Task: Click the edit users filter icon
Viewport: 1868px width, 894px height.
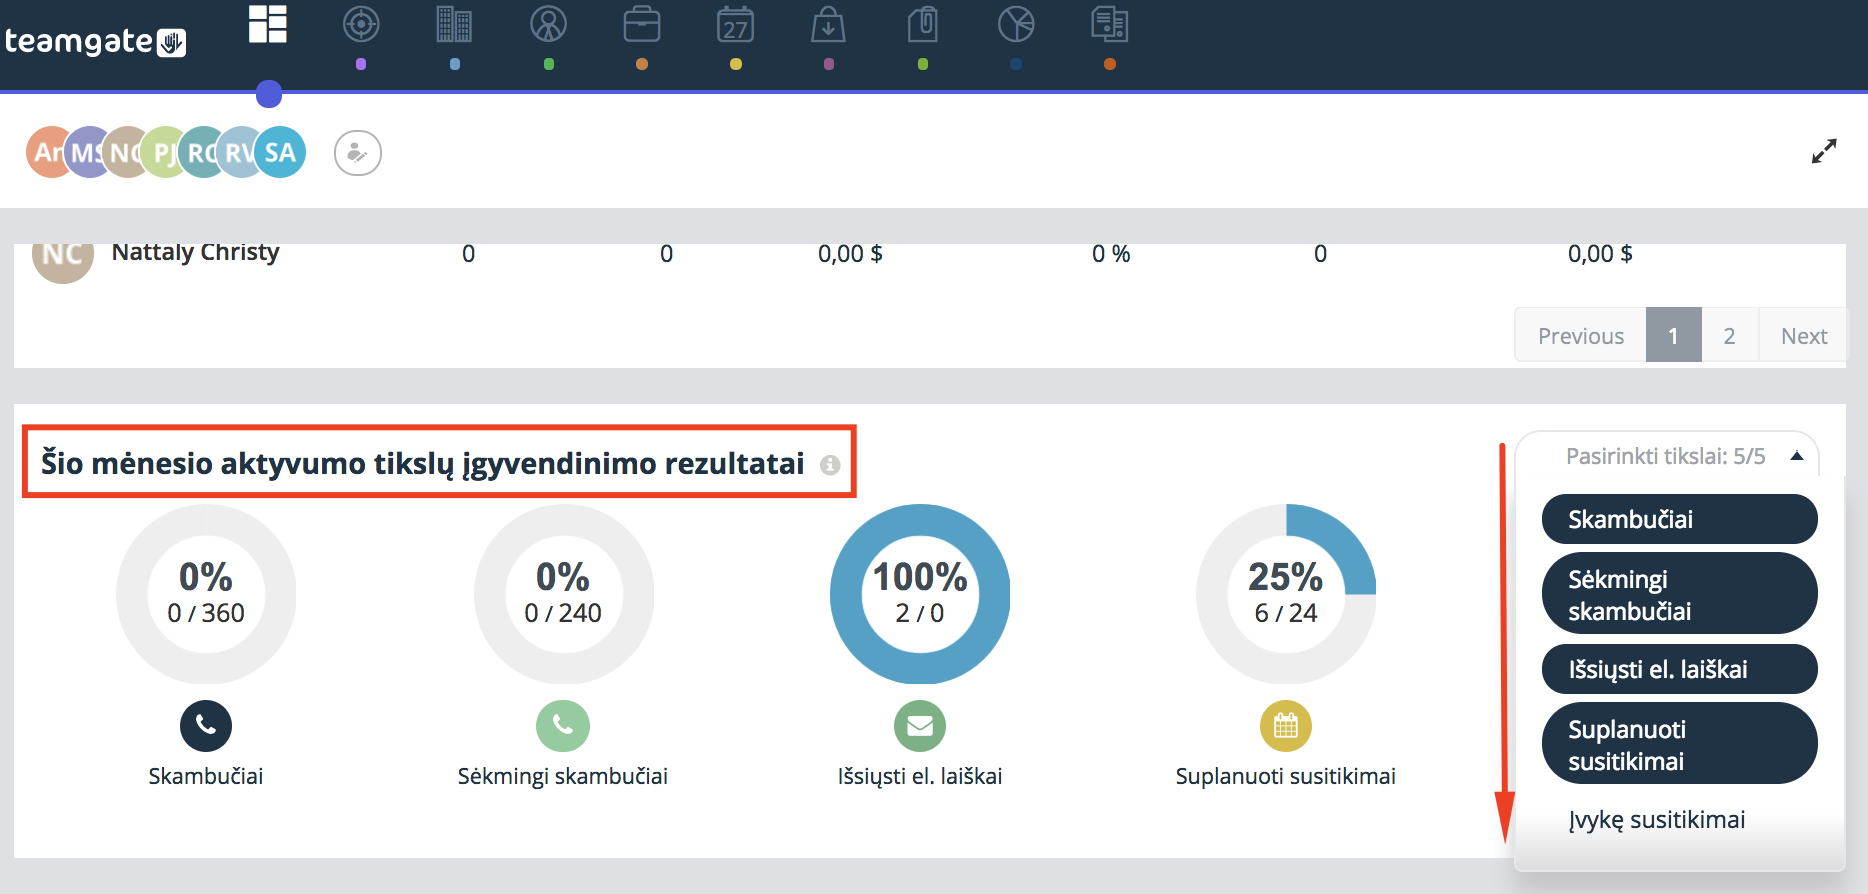Action: tap(358, 153)
